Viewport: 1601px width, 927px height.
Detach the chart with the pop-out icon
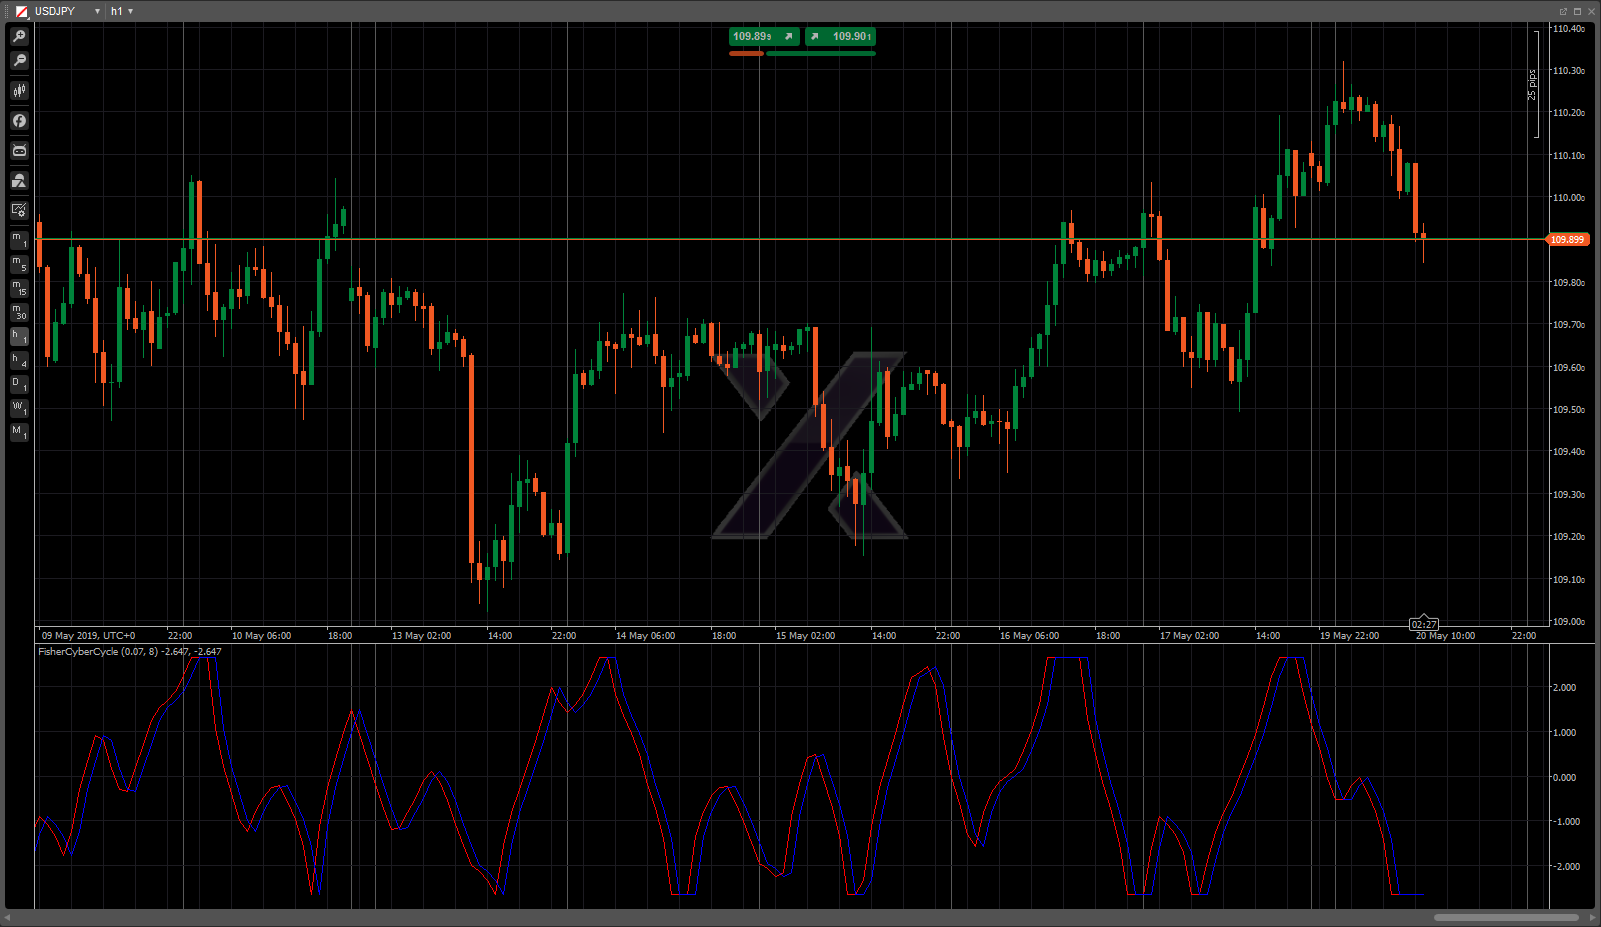[1563, 11]
